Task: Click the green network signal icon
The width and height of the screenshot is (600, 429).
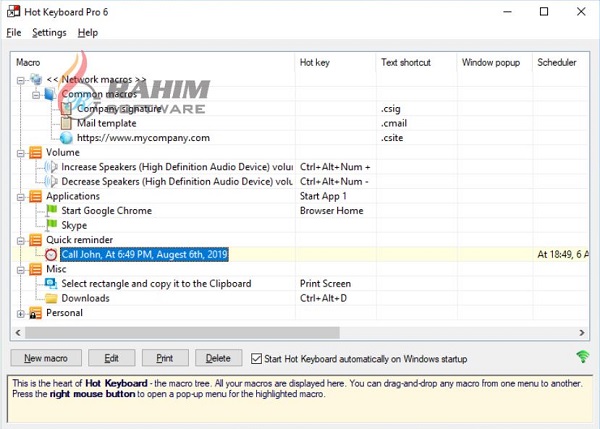Action: (x=582, y=357)
